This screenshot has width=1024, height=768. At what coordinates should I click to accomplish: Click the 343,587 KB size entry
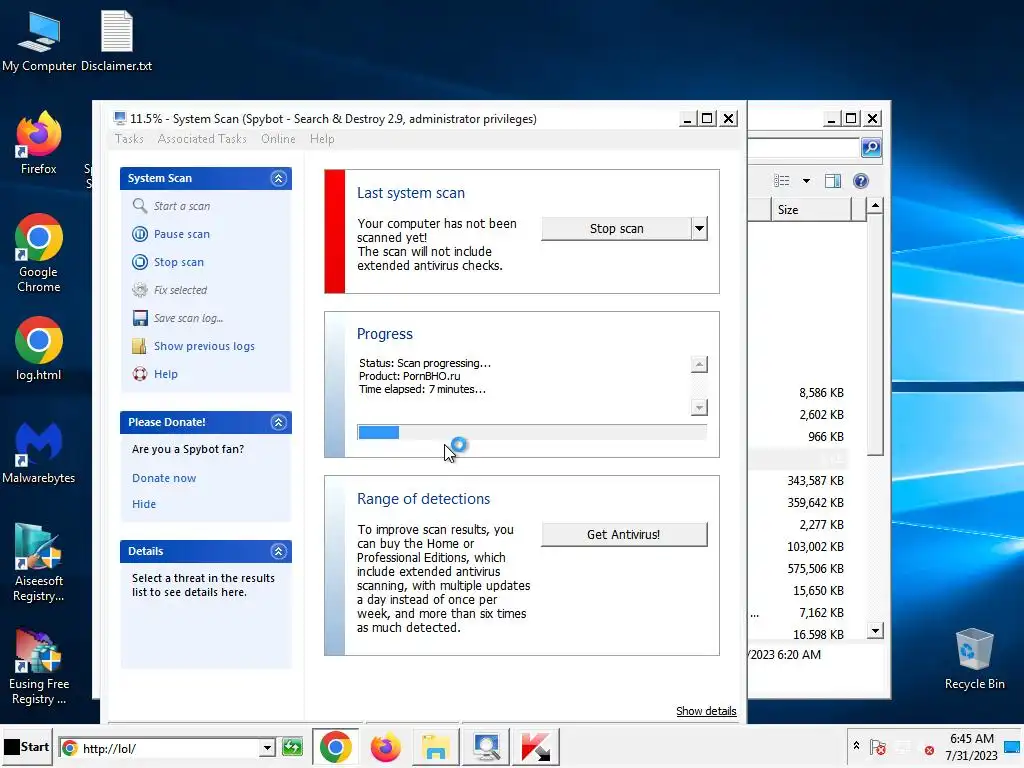pos(815,481)
